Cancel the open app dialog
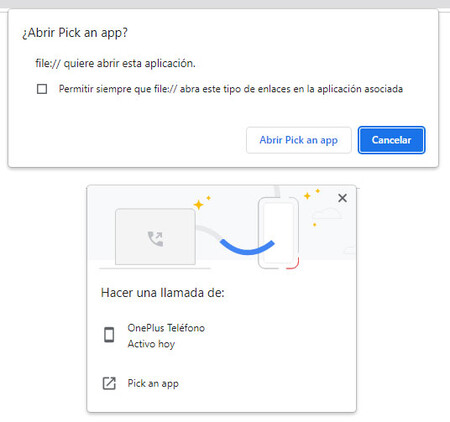 (x=391, y=140)
